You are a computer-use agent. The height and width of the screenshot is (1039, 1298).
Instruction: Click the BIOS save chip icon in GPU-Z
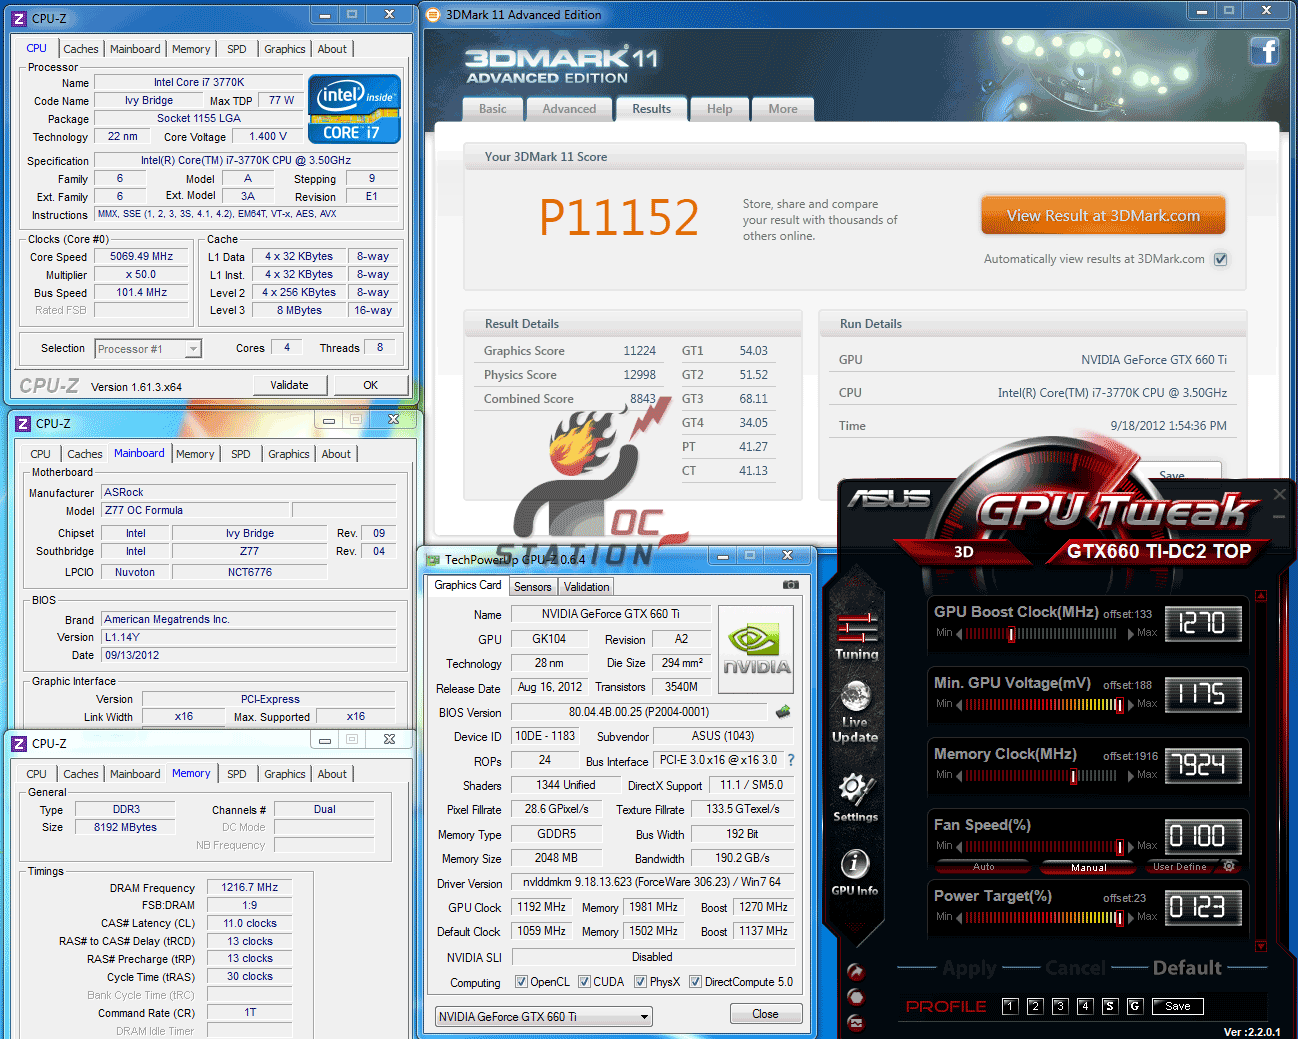coord(783,712)
